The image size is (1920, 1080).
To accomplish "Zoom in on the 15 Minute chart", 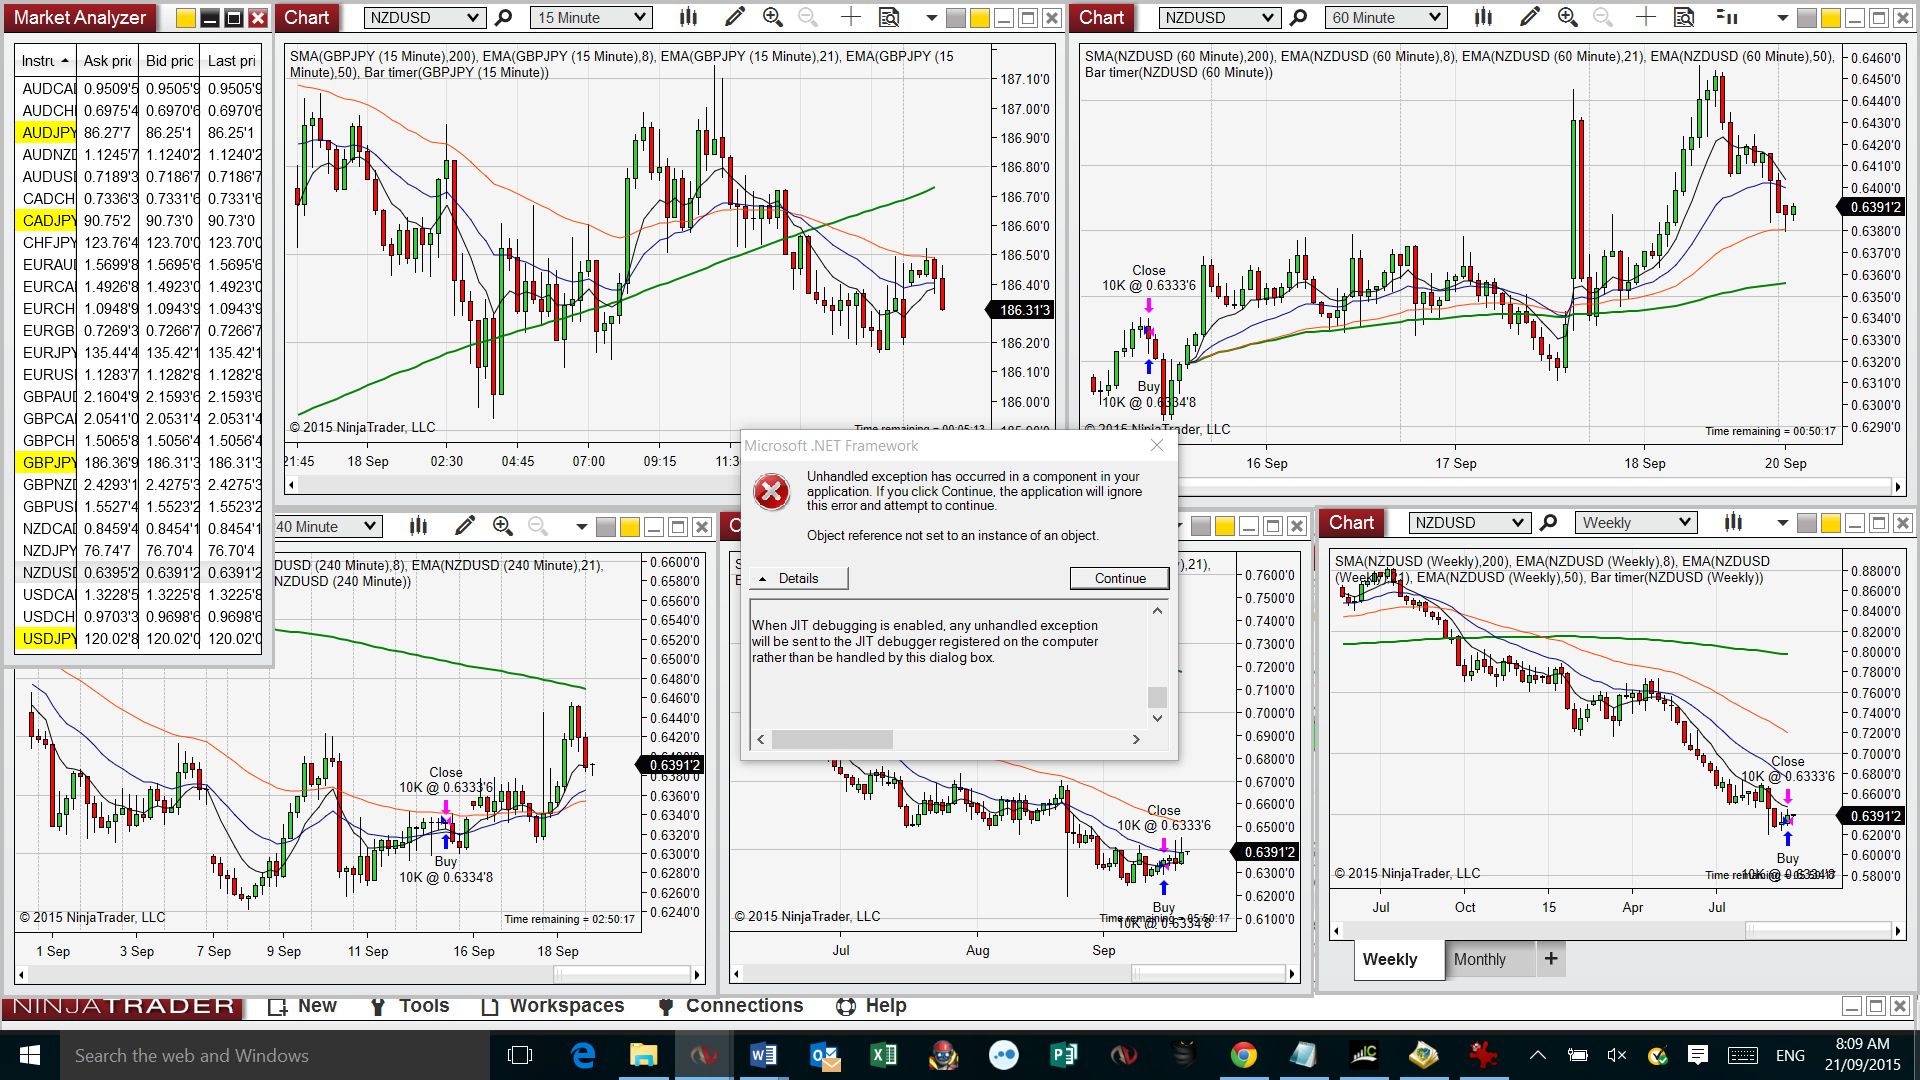I will [x=772, y=17].
